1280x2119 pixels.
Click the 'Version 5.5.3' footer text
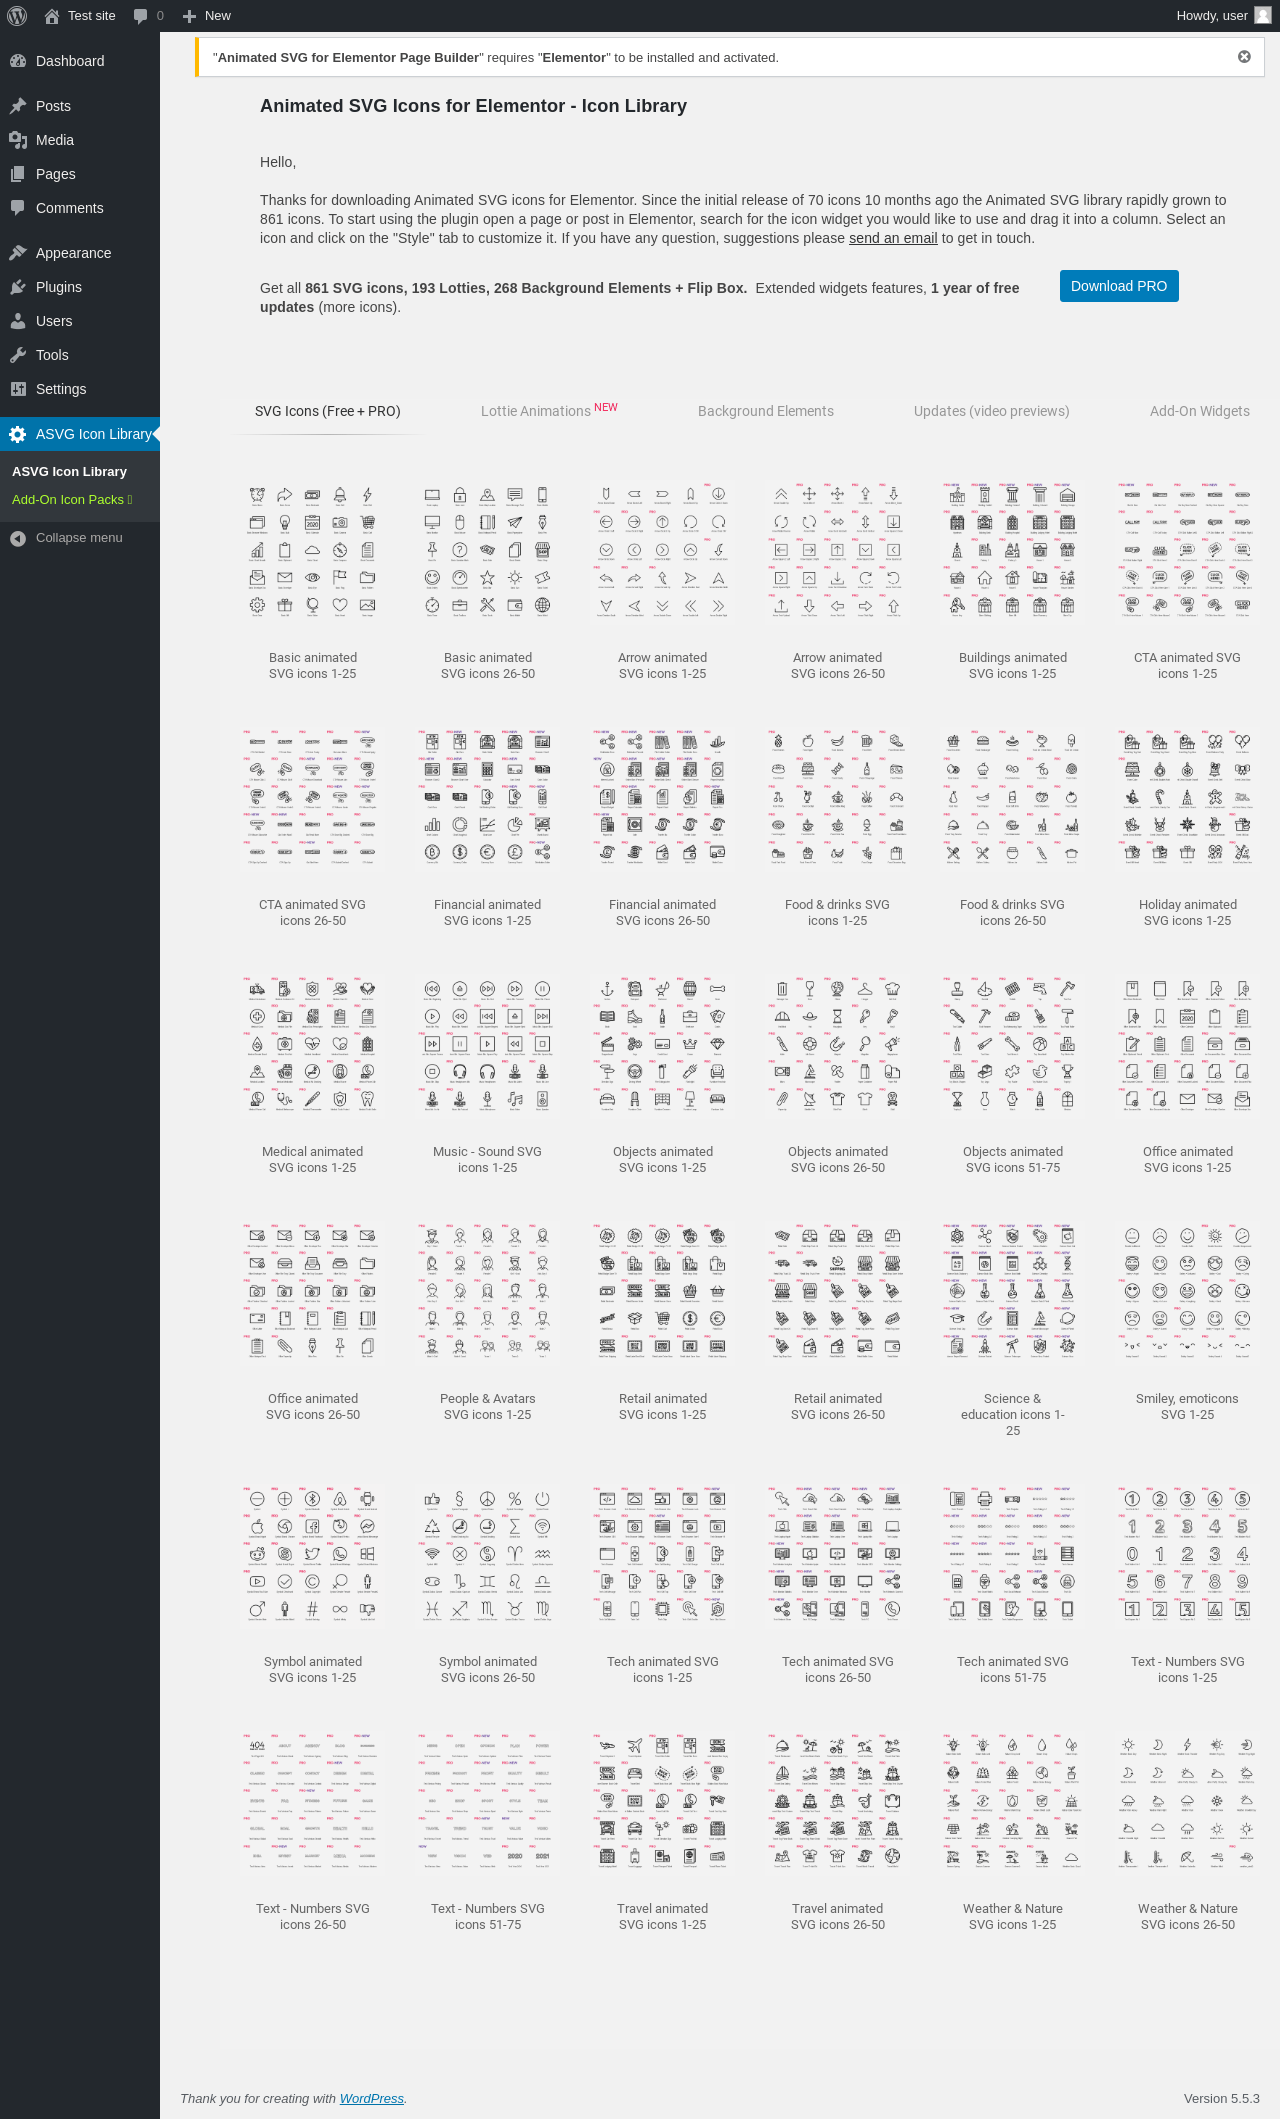(1221, 2098)
